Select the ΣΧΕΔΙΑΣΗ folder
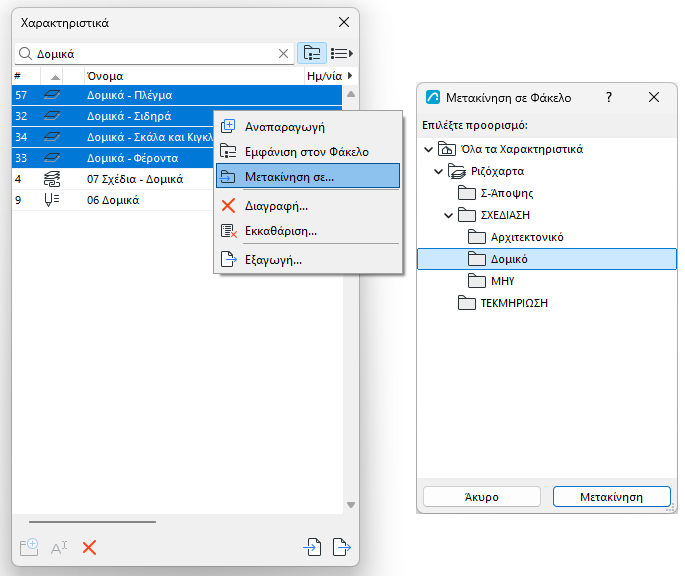This screenshot has height=576, width=685. pos(505,215)
